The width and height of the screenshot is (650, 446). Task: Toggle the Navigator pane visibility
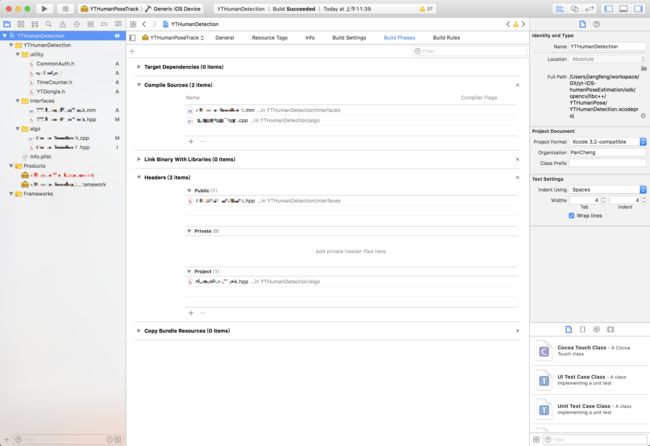pyautogui.click(x=608, y=9)
